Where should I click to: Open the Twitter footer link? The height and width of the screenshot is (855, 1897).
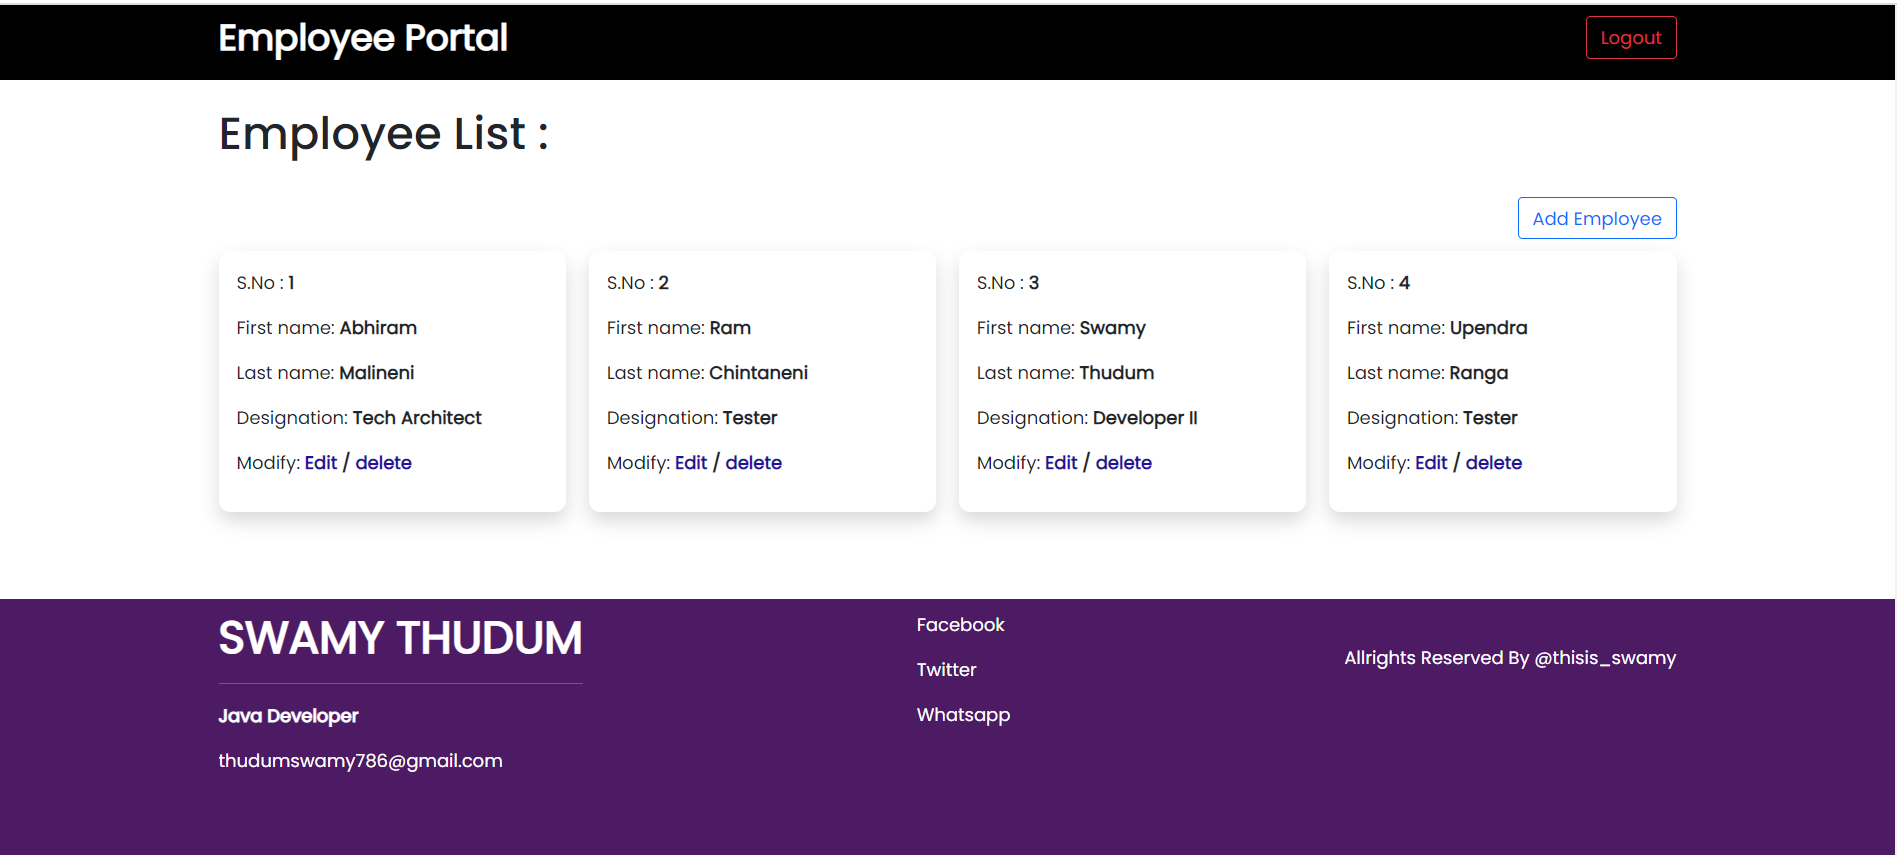coord(946,670)
